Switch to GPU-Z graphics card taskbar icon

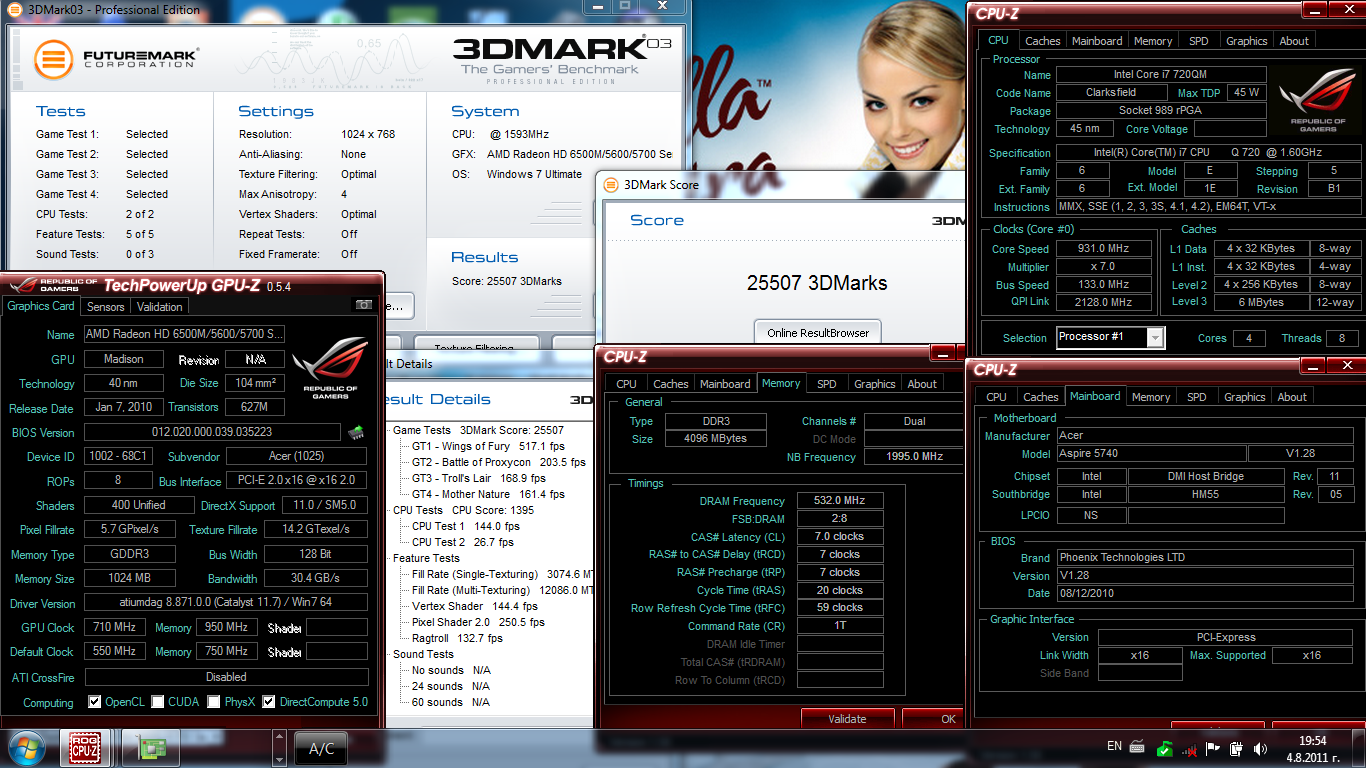click(x=151, y=748)
